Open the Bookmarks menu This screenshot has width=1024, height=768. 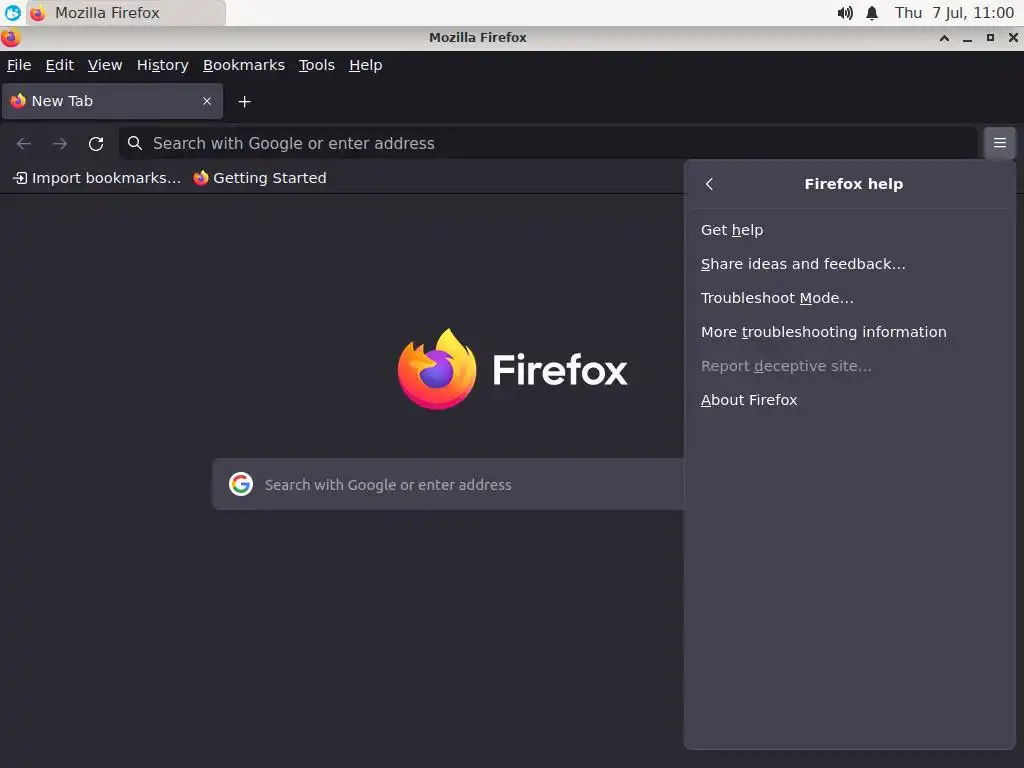pyautogui.click(x=244, y=65)
